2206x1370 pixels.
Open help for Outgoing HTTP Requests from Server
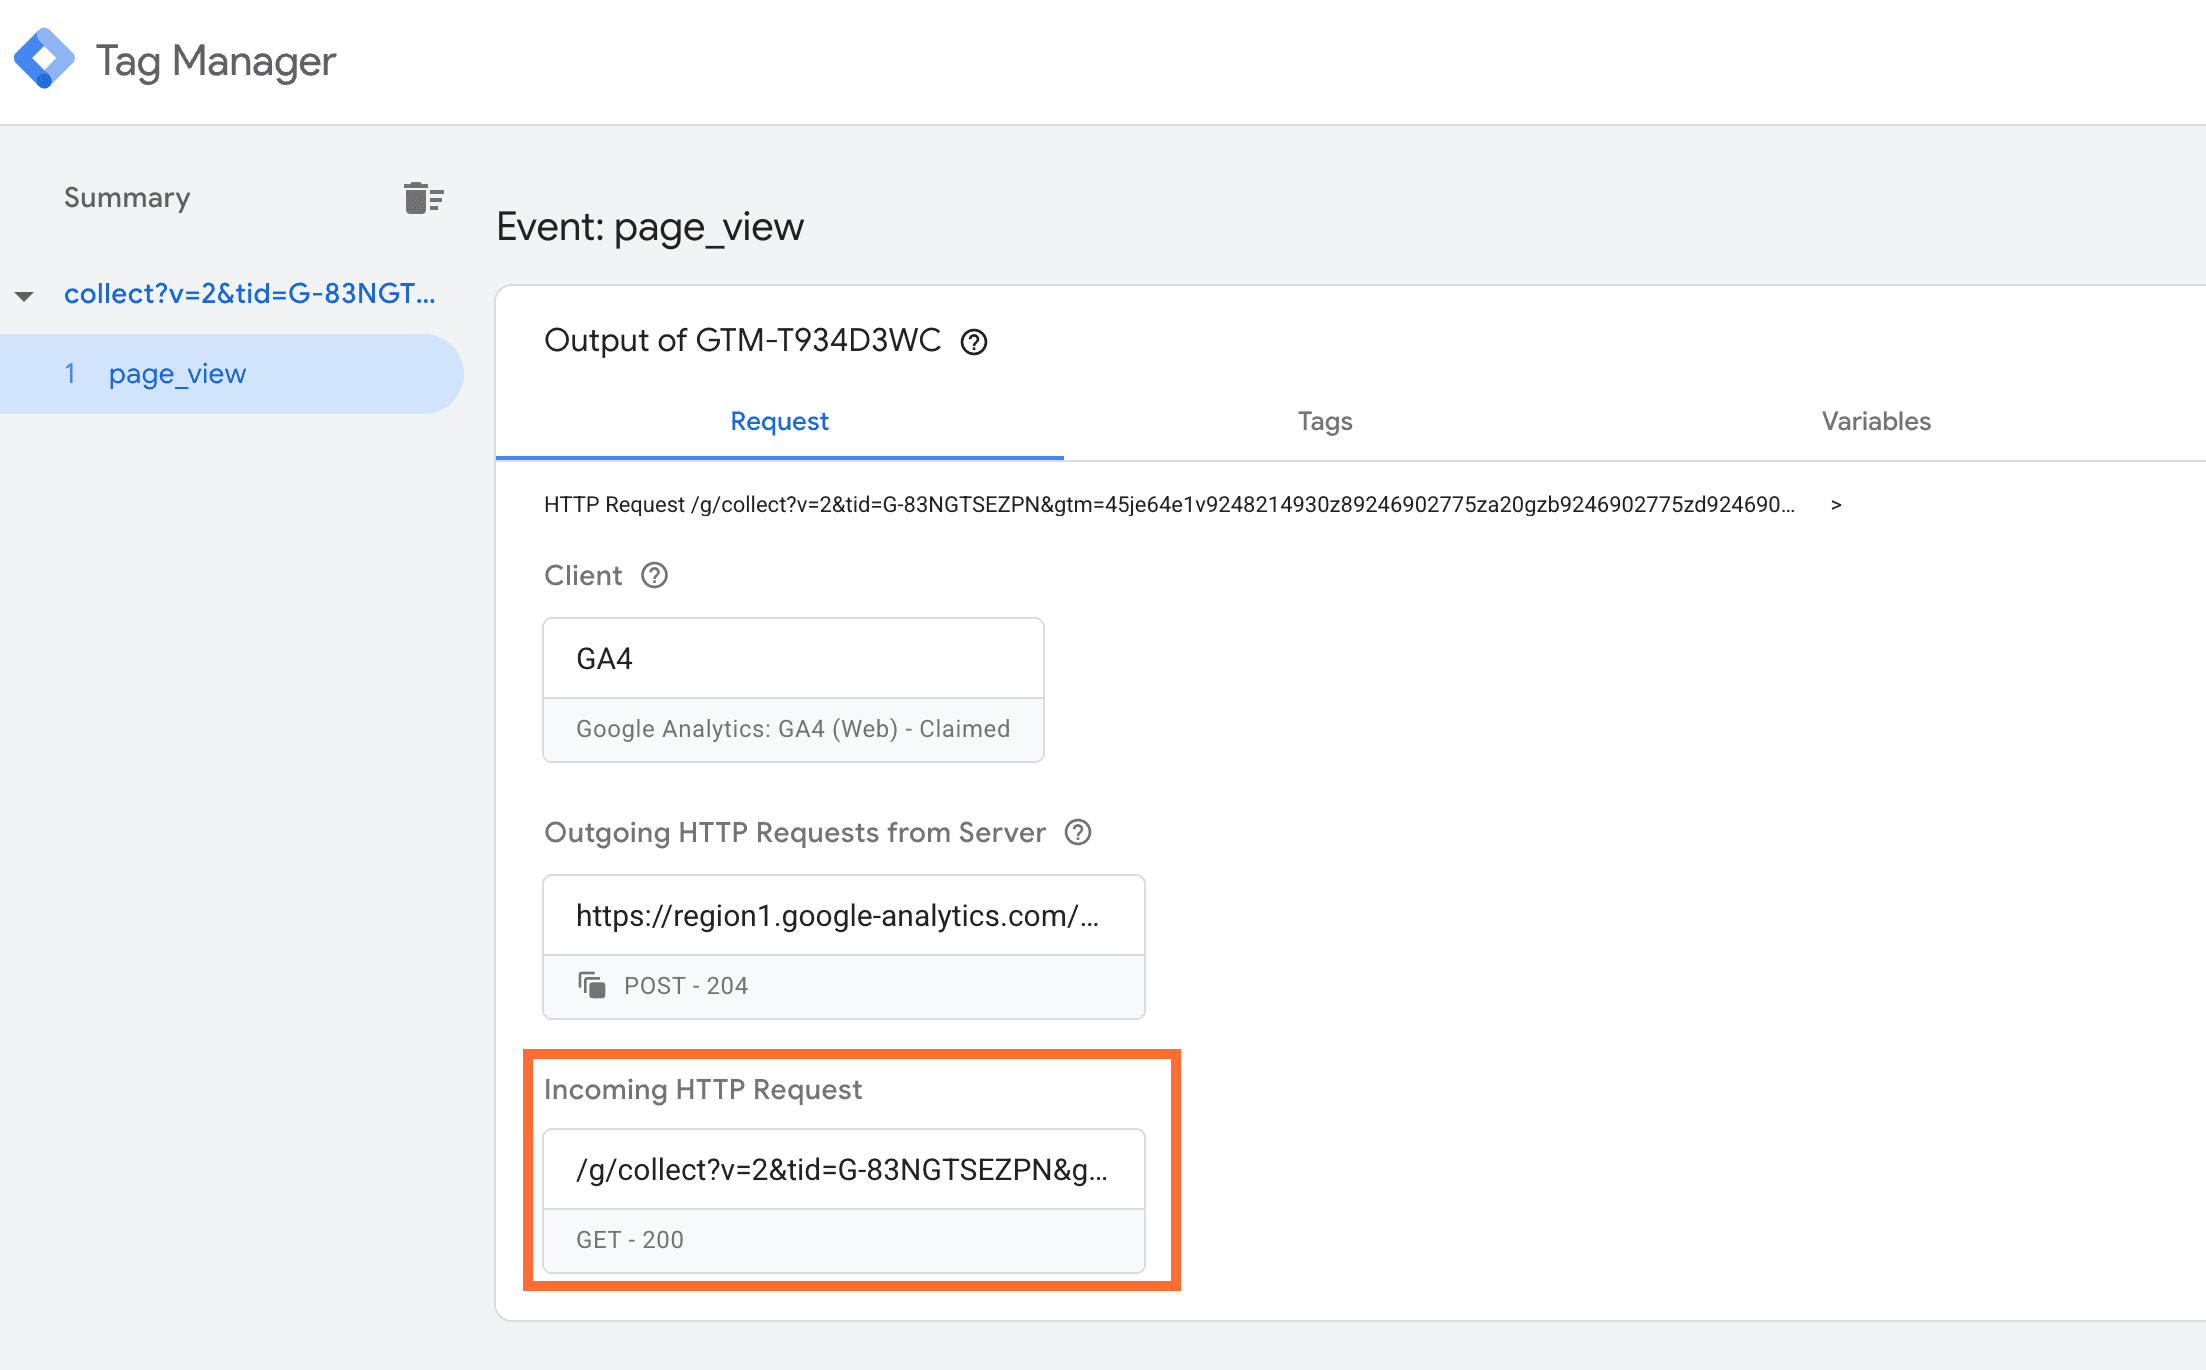[x=1078, y=832]
